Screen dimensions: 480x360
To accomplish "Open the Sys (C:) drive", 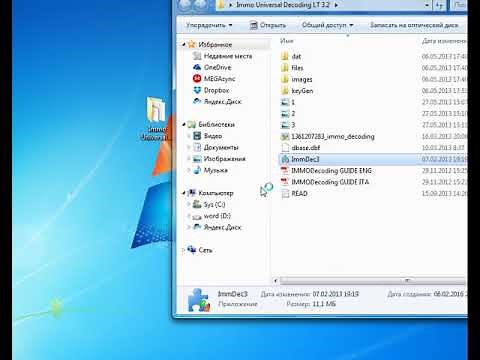I will pos(214,204).
